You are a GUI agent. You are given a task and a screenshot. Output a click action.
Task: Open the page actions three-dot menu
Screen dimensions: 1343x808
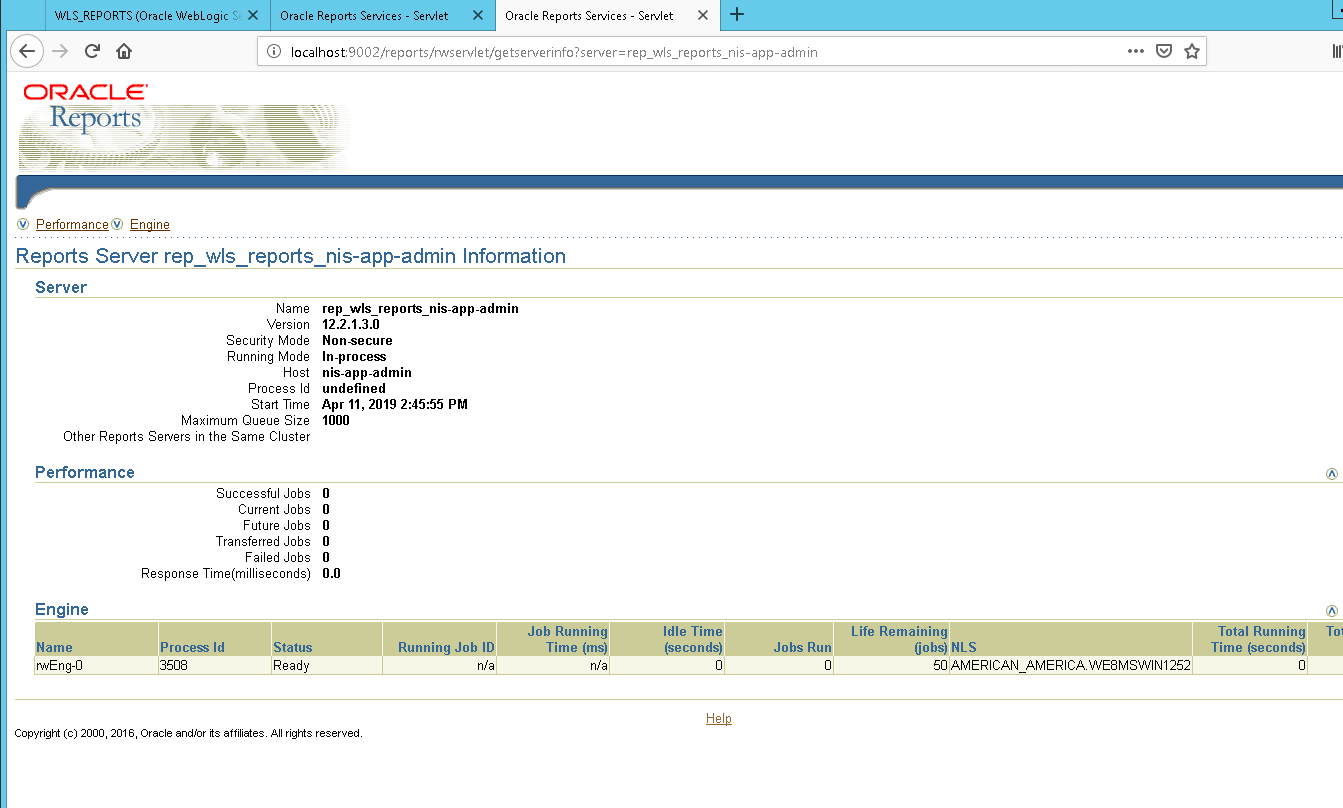(1136, 51)
